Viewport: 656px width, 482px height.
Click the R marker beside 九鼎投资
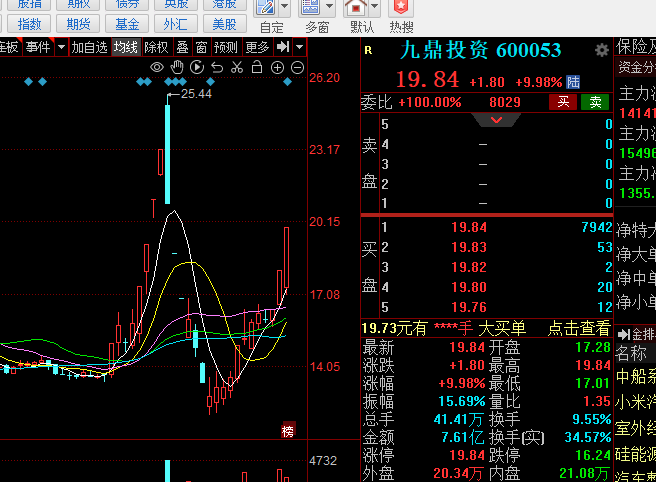point(368,51)
